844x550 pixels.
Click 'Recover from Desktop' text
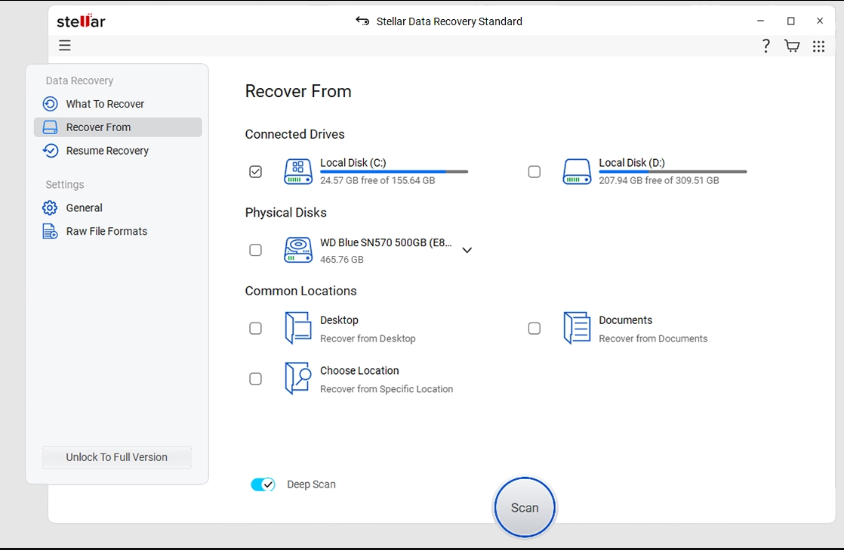(368, 339)
